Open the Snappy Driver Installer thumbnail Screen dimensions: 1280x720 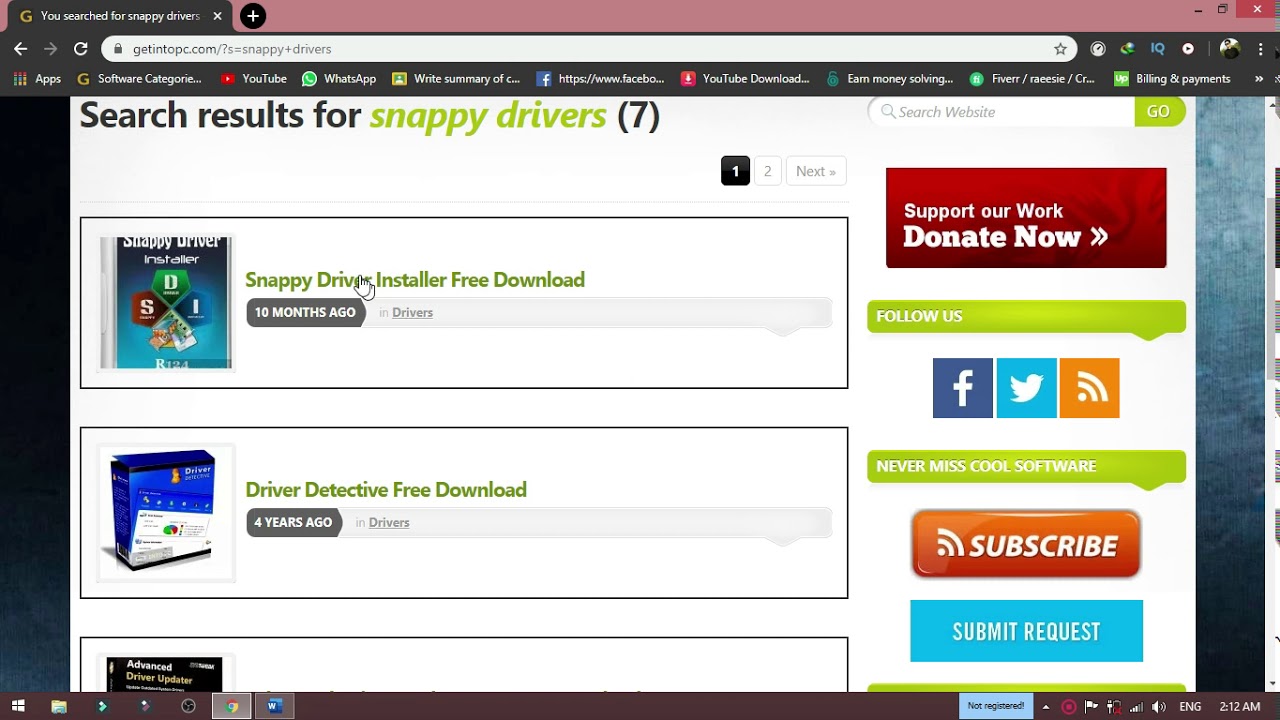pos(166,303)
